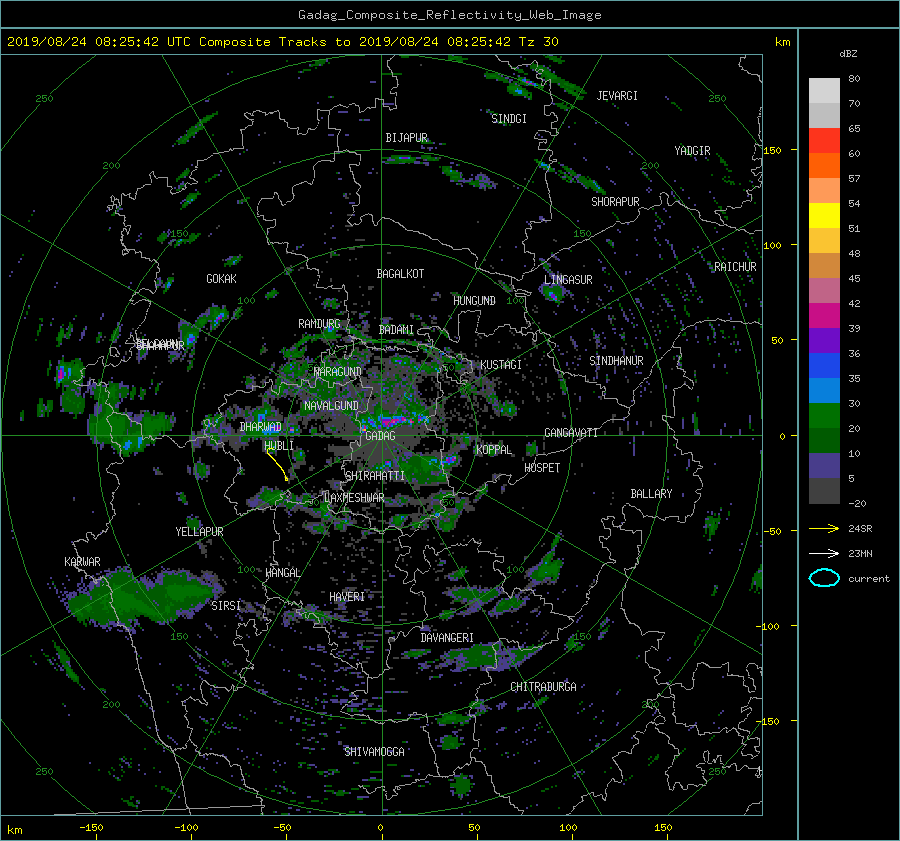Click the '23MN' legend label
This screenshot has width=900, height=841.
tap(860, 554)
